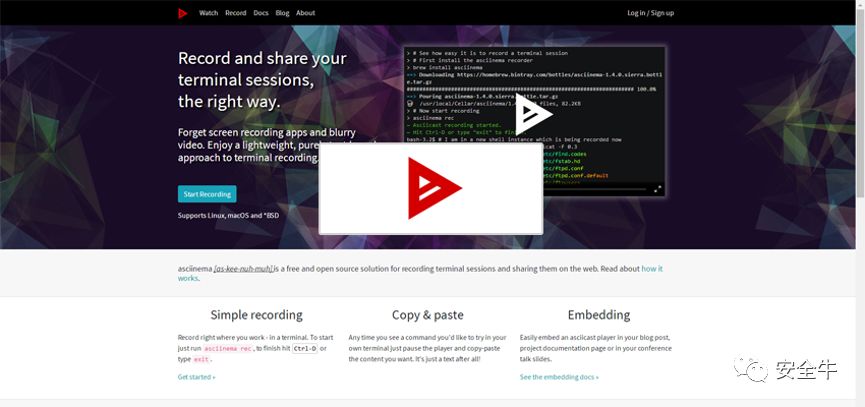Click the large red asciinema logo card
Viewport: 865px width, 407px height.
click(x=431, y=189)
